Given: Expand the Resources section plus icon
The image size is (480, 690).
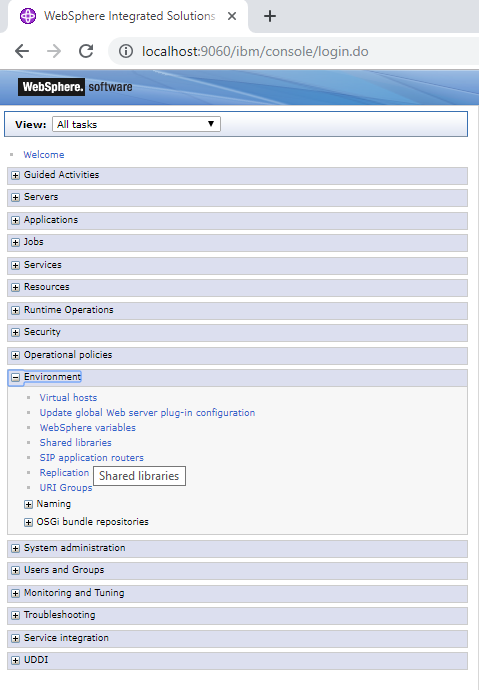Looking at the screenshot, I should tap(15, 287).
